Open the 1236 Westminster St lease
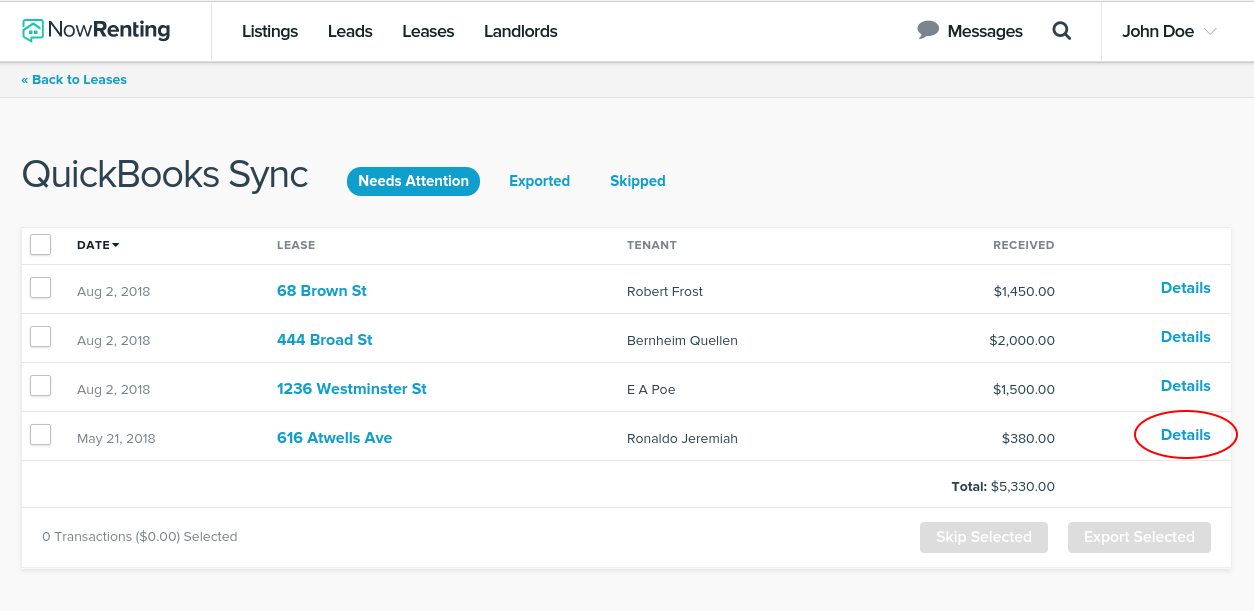This screenshot has height=611, width=1254. [352, 389]
